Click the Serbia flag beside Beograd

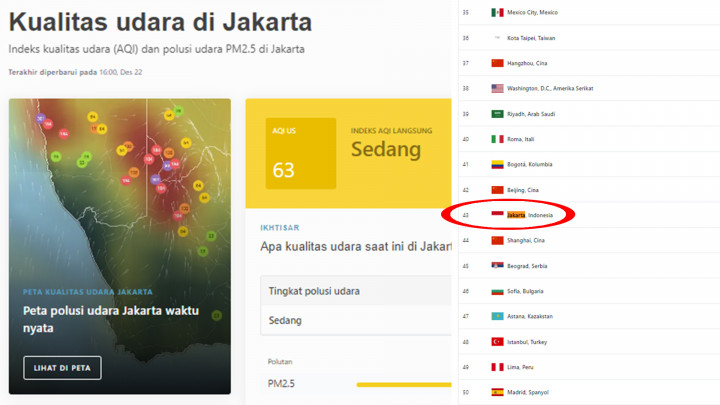click(x=497, y=266)
